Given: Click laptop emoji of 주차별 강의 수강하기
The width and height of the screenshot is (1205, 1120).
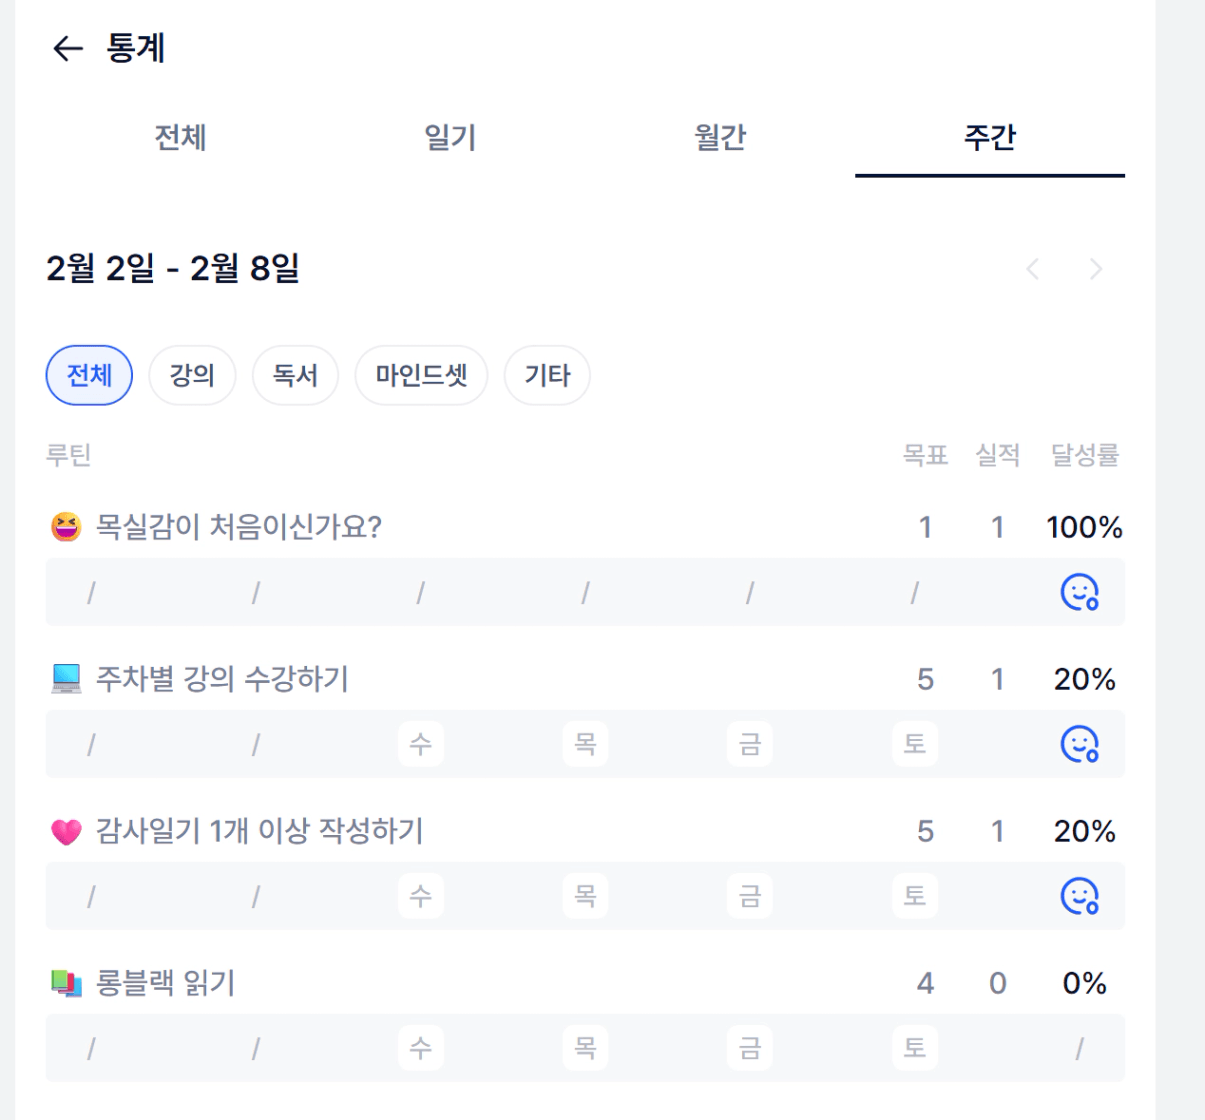Looking at the screenshot, I should pyautogui.click(x=66, y=679).
